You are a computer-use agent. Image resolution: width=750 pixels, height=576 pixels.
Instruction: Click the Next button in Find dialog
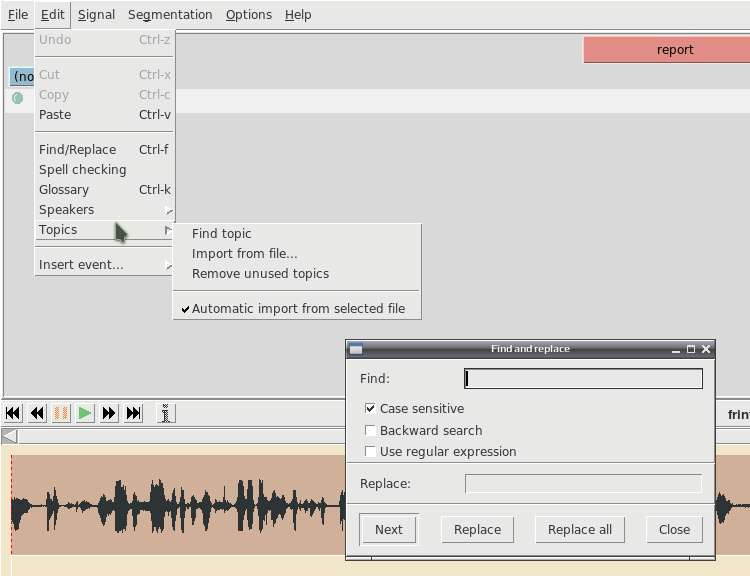tap(389, 530)
